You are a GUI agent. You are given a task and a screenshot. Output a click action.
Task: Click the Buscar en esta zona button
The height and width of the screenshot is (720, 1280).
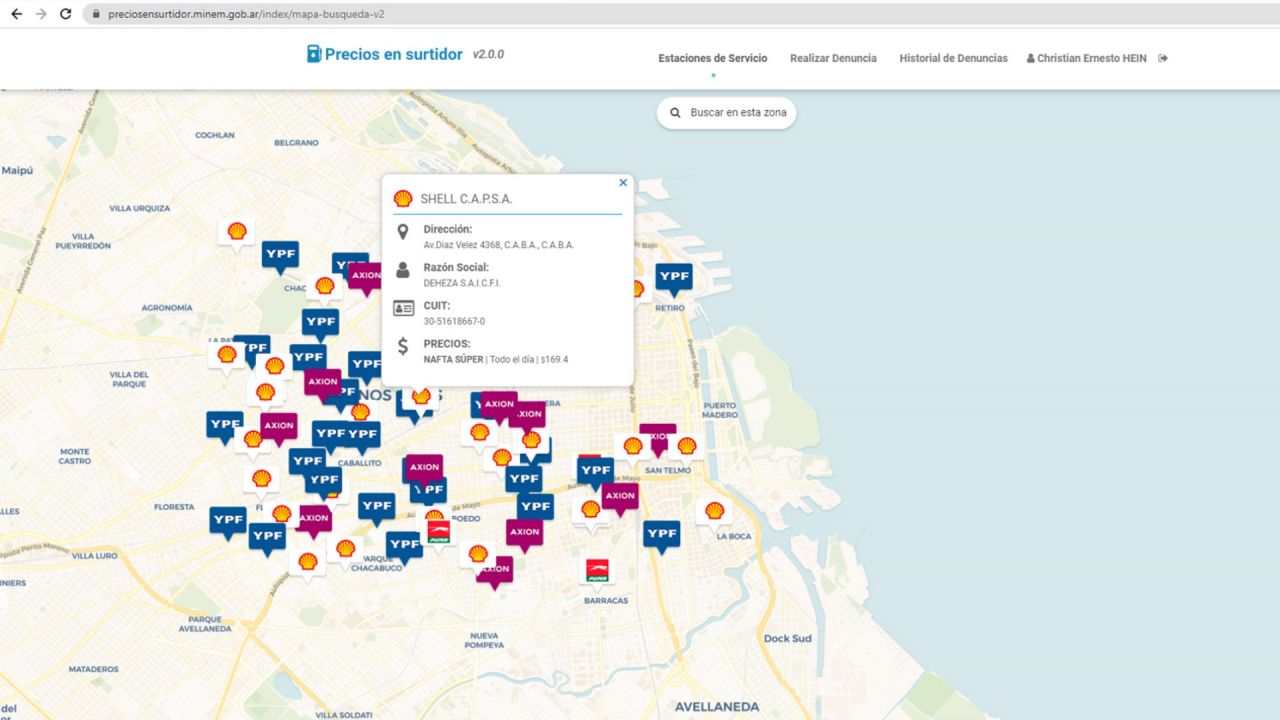click(727, 113)
